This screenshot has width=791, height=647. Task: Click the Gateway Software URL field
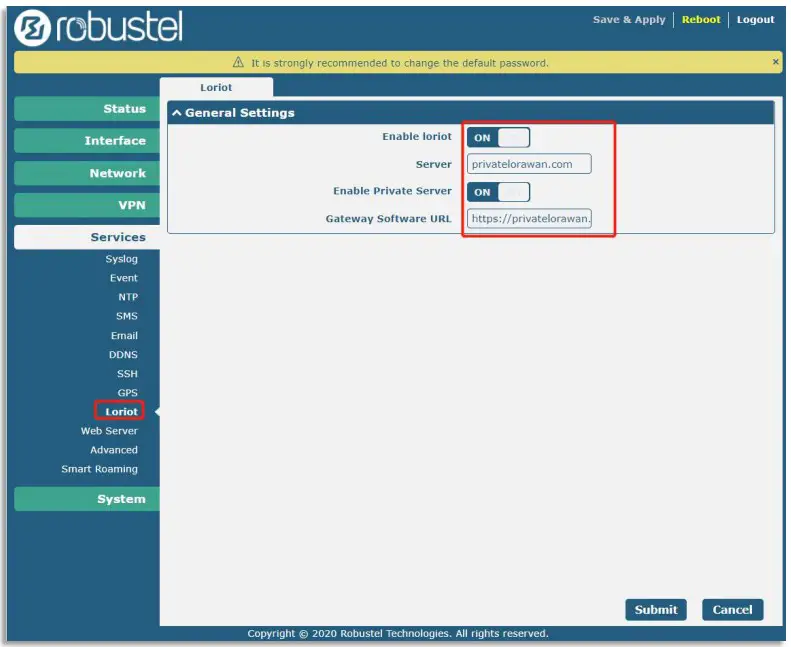(x=529, y=218)
